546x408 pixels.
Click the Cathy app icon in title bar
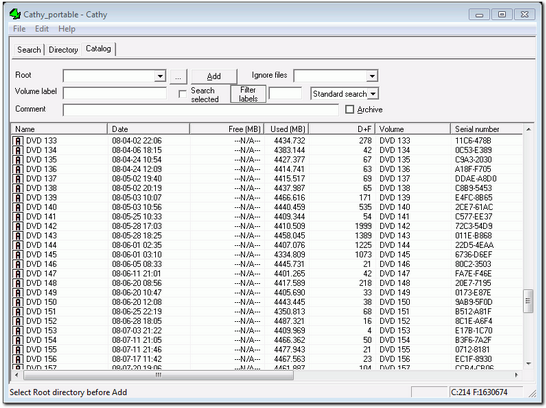[x=15, y=14]
